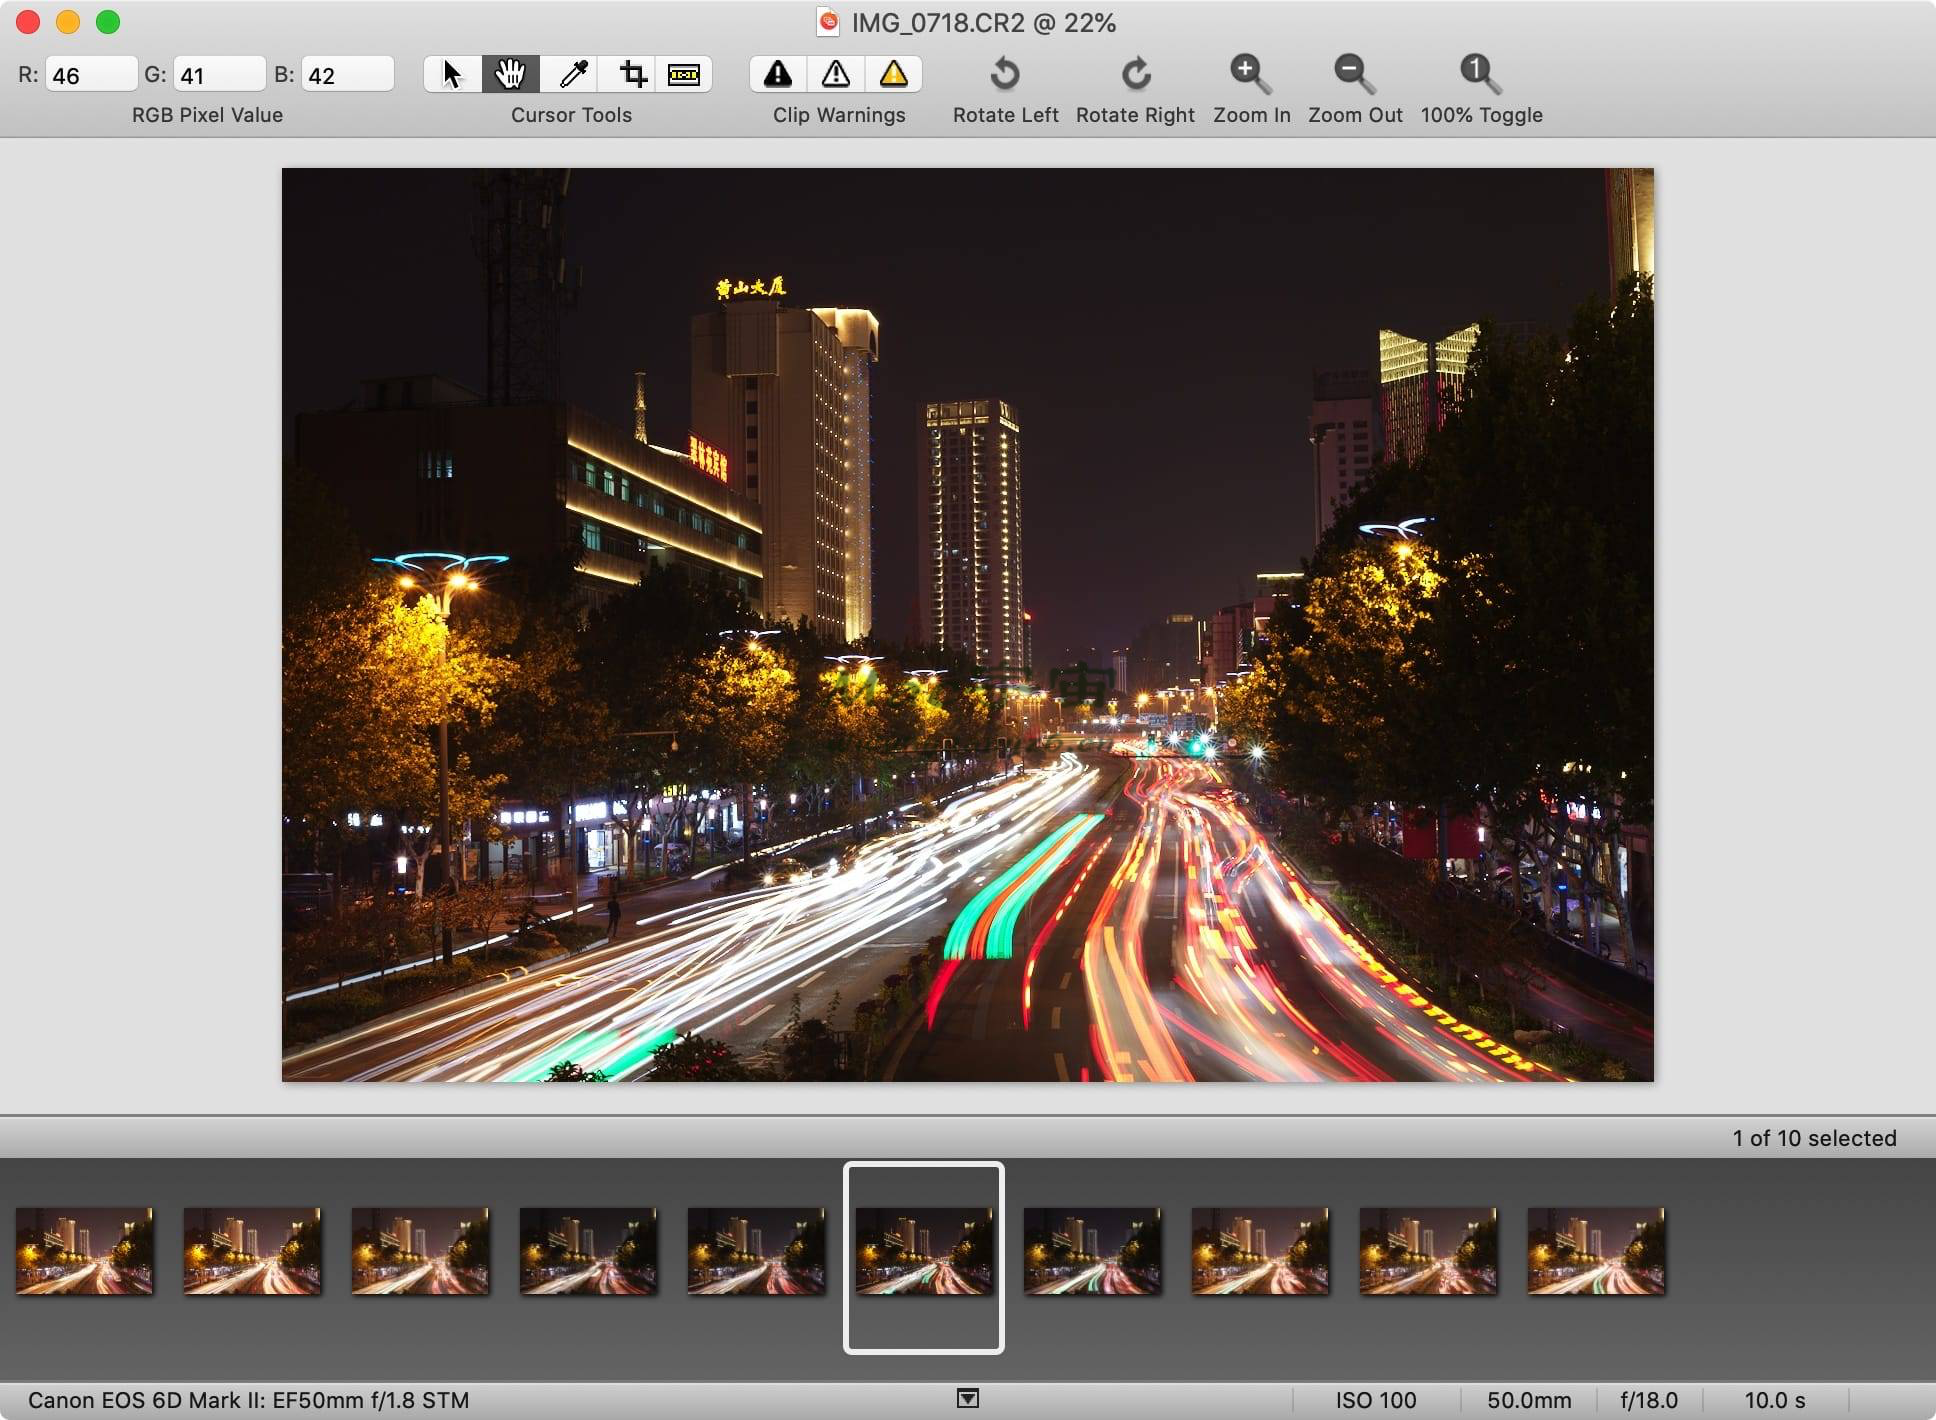This screenshot has height=1420, width=1936.
Task: Select the hand pan tool
Action: [x=510, y=74]
